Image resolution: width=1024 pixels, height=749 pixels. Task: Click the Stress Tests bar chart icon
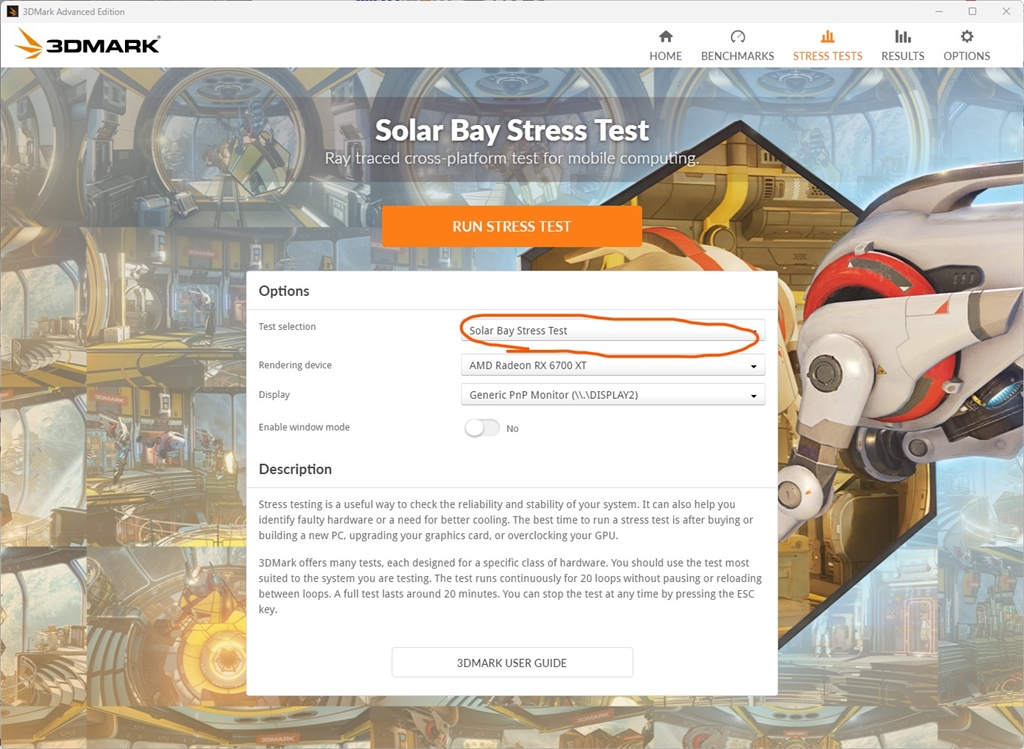(827, 37)
